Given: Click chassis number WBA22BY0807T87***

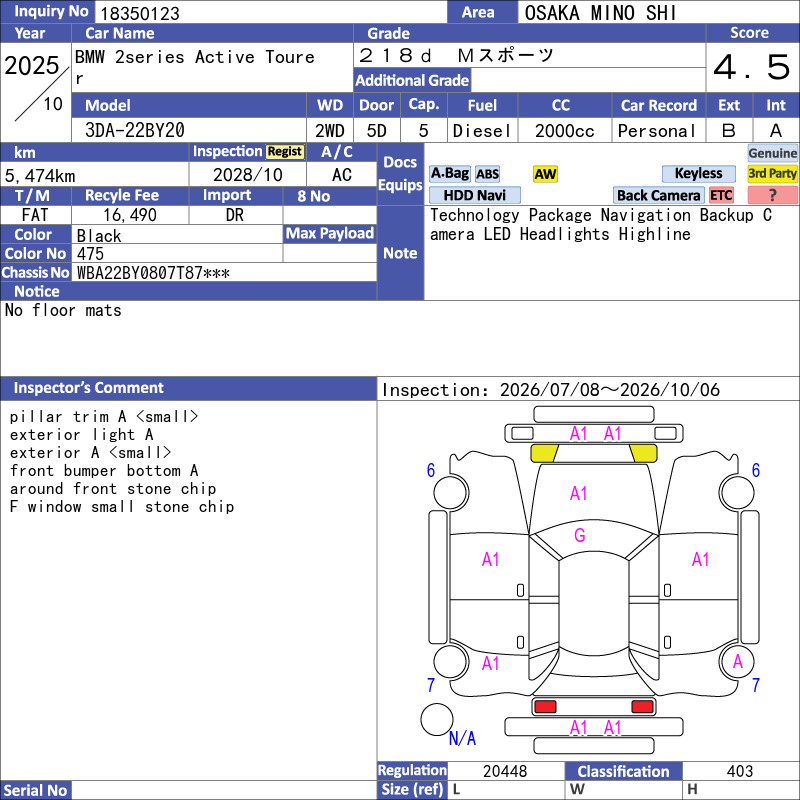Looking at the screenshot, I should (153, 273).
